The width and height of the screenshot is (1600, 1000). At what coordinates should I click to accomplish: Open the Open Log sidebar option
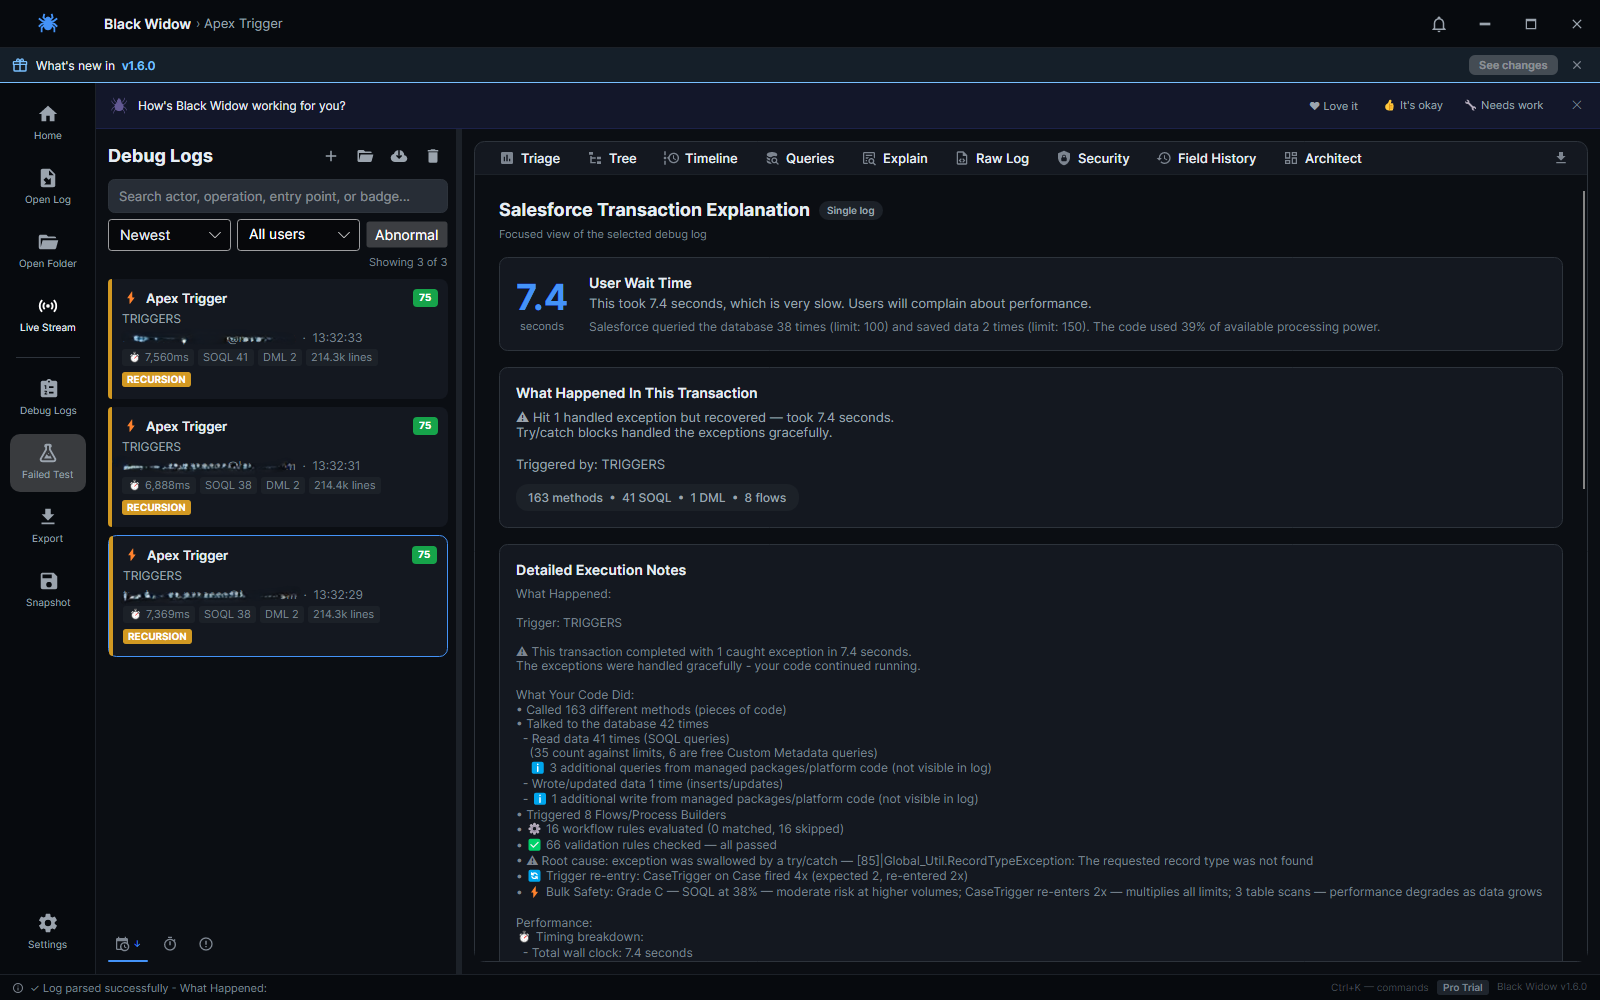click(x=48, y=187)
